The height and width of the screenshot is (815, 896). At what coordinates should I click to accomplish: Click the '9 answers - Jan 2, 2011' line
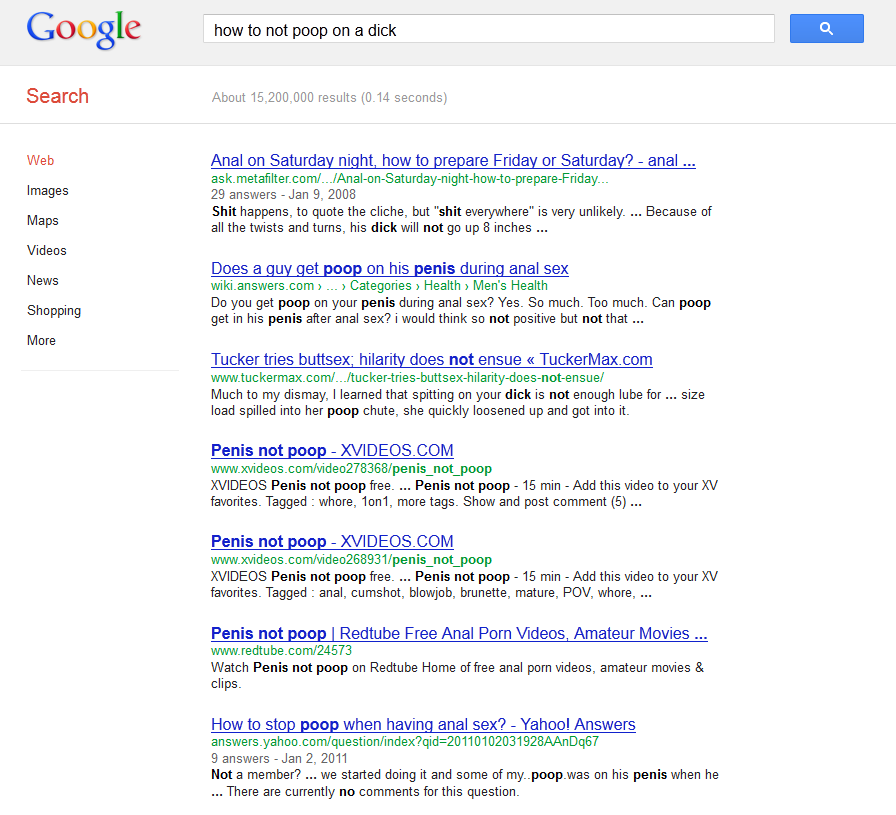pos(279,758)
